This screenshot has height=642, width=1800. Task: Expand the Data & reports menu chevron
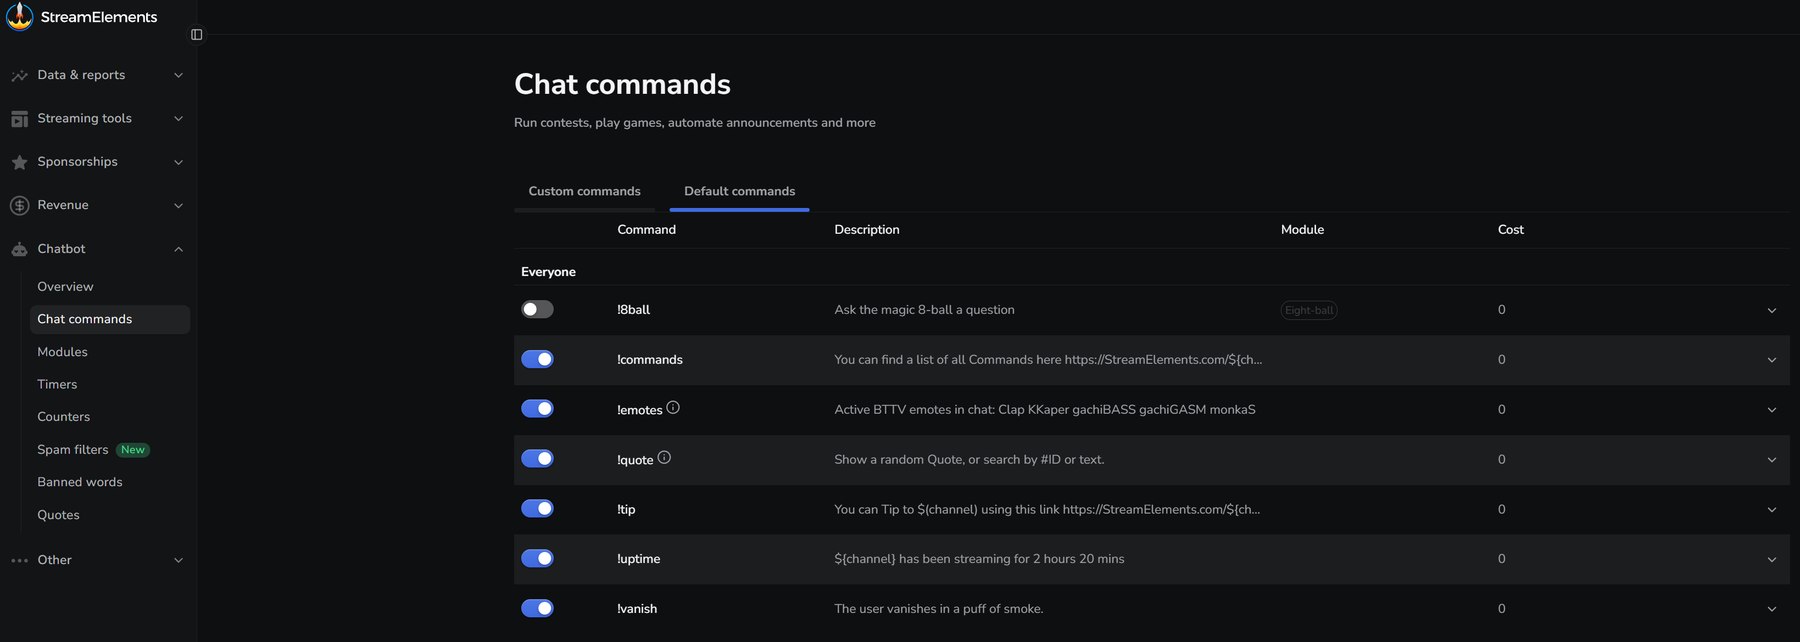[x=178, y=75]
